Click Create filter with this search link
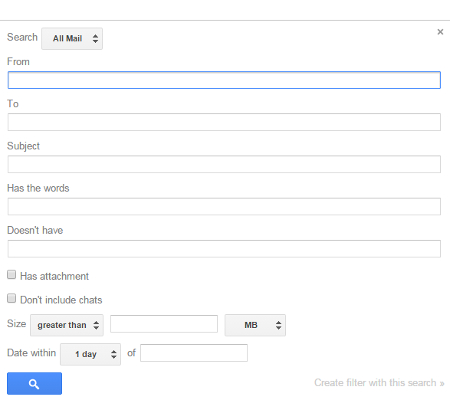Screen dimensions: 450x400 pos(379,383)
